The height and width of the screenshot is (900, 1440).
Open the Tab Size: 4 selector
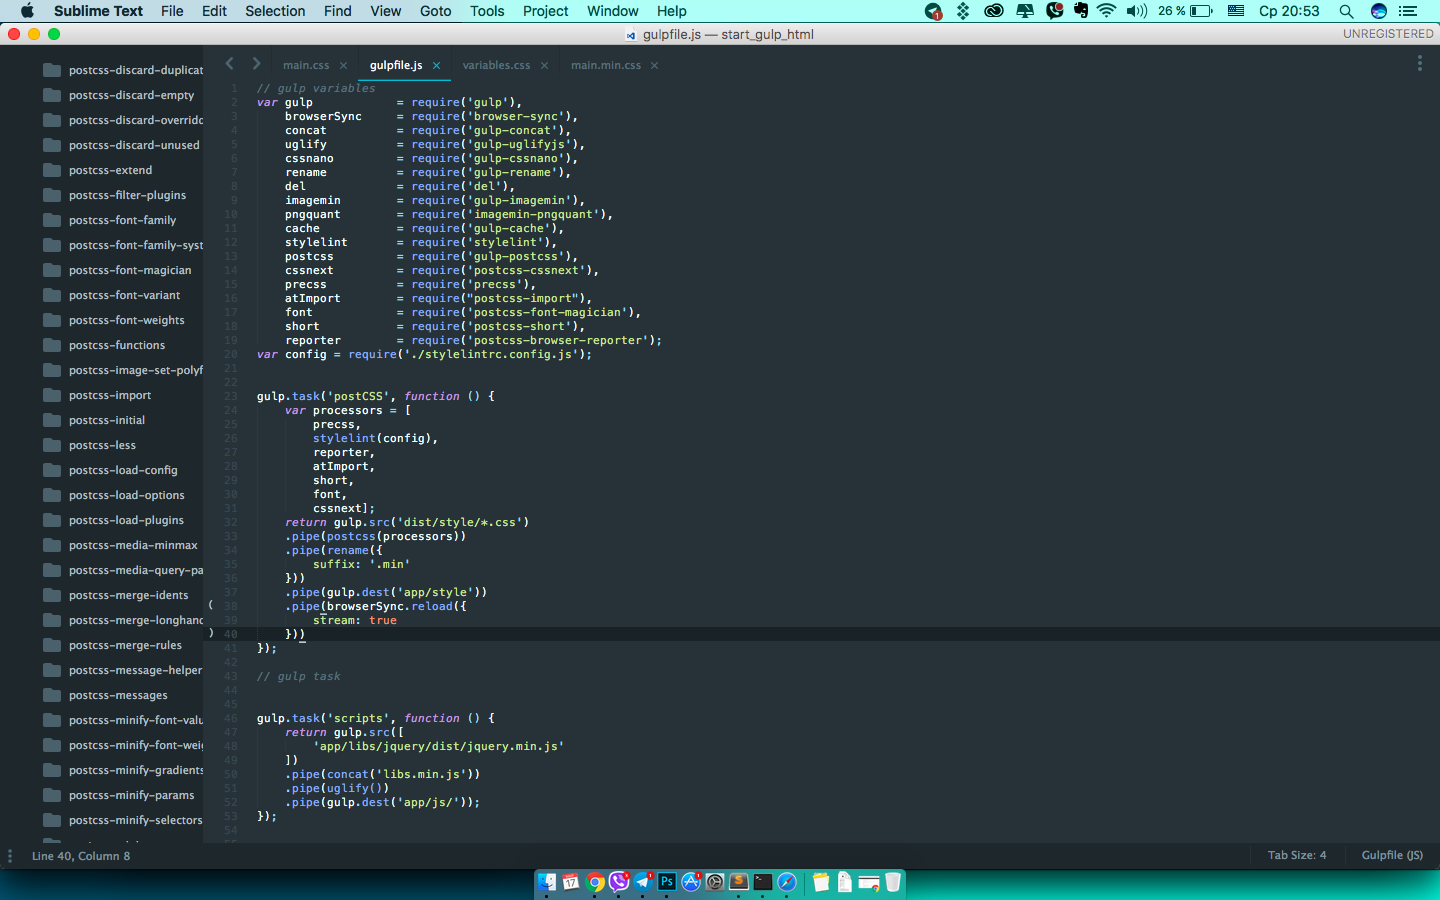coord(1297,855)
